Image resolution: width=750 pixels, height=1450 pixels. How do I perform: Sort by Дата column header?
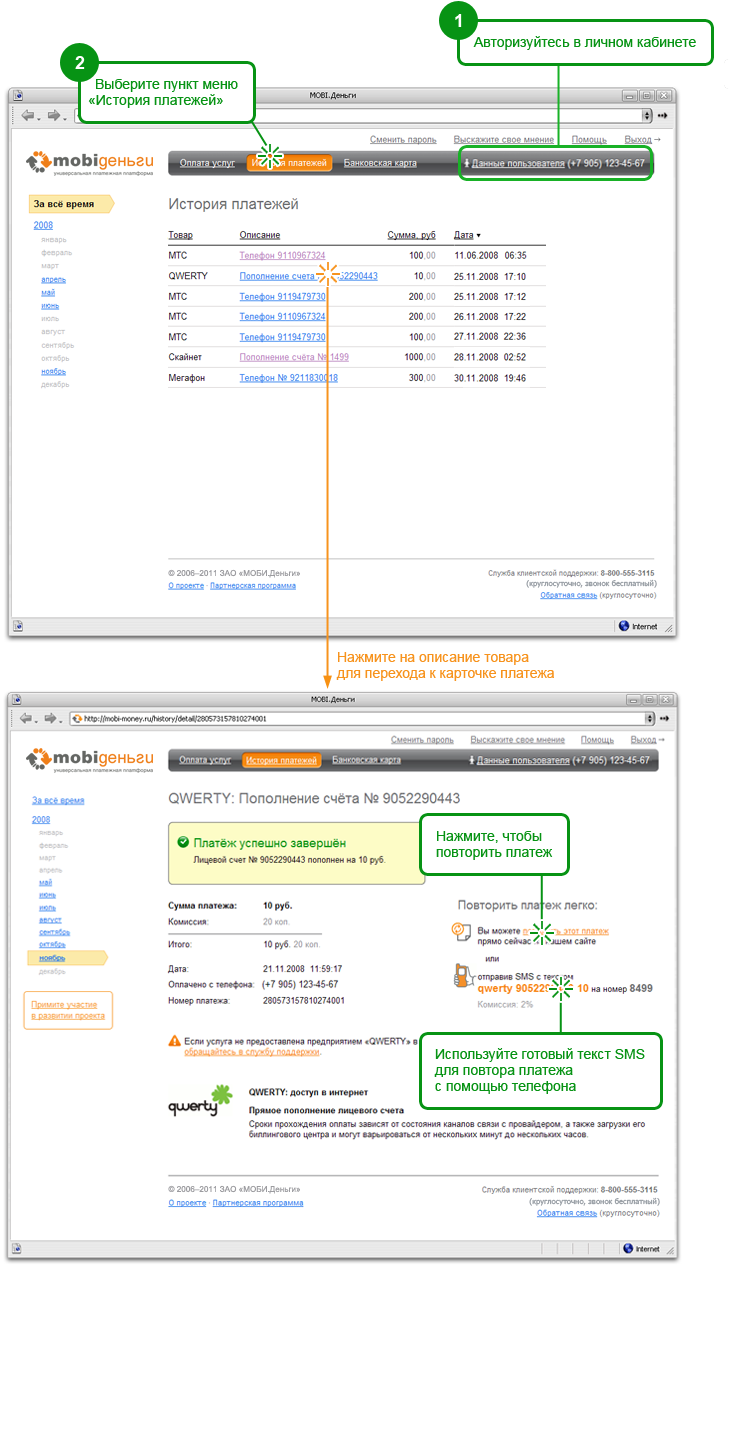[464, 235]
